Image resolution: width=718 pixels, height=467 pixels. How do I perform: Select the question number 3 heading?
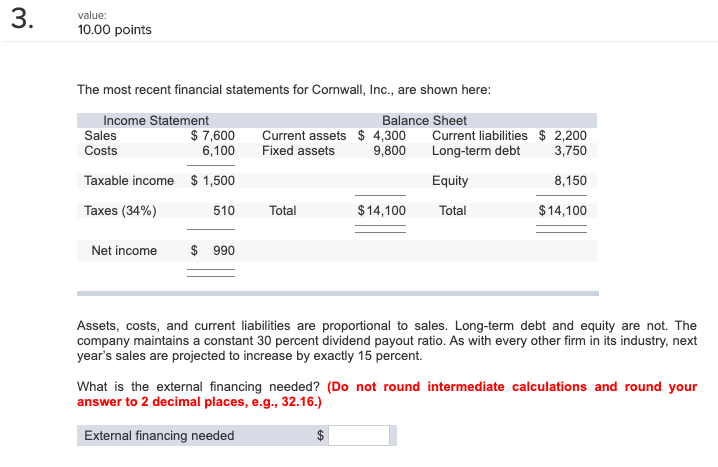(22, 20)
